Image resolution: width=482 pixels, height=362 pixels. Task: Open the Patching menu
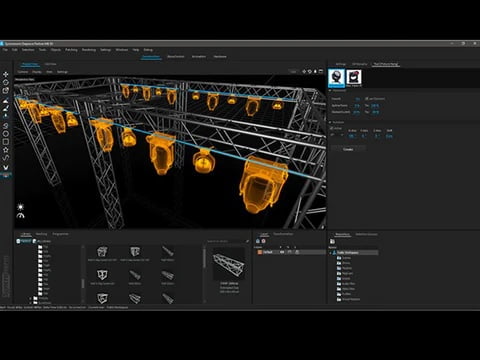pyautogui.click(x=71, y=50)
